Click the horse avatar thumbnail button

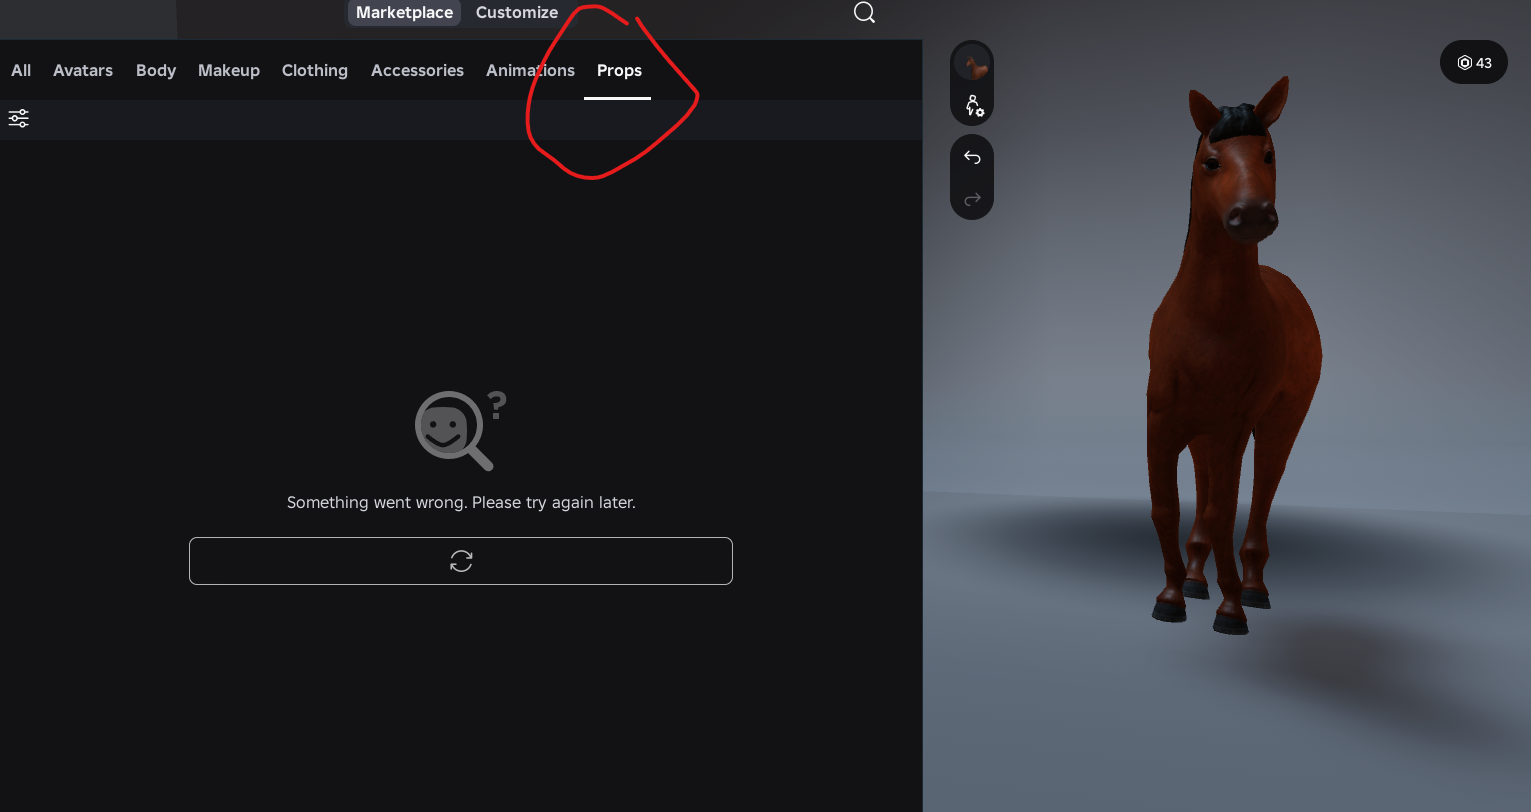click(x=972, y=64)
